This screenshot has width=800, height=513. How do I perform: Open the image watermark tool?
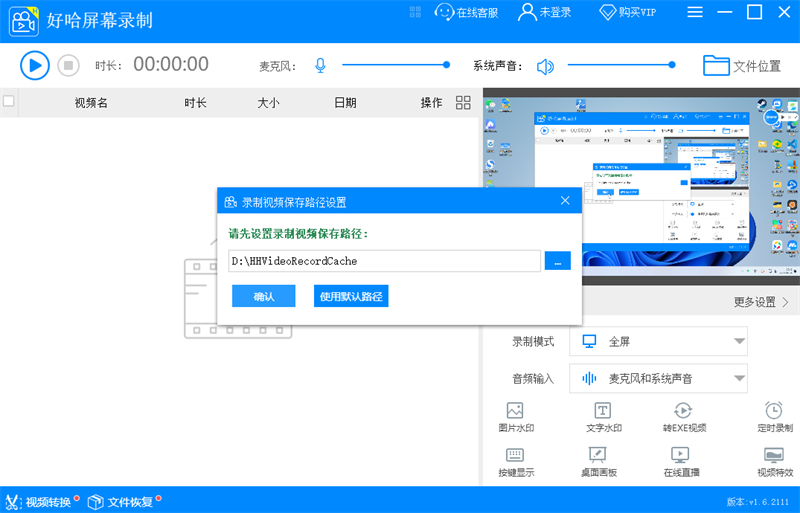pyautogui.click(x=516, y=417)
